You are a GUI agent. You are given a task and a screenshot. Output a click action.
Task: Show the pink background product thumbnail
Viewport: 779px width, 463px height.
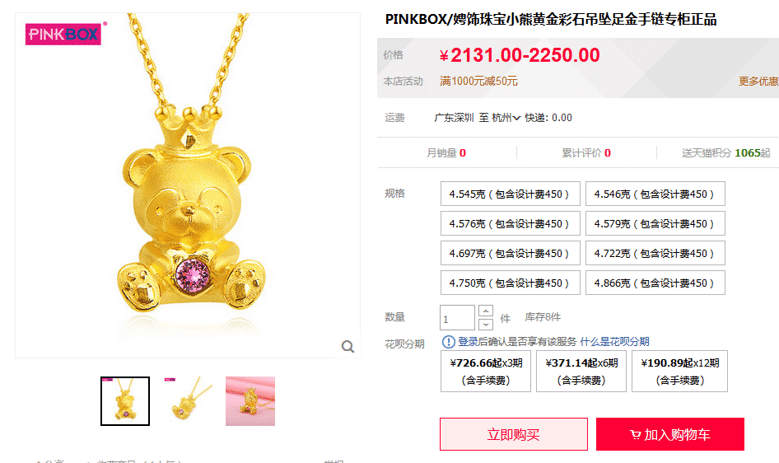(x=250, y=401)
